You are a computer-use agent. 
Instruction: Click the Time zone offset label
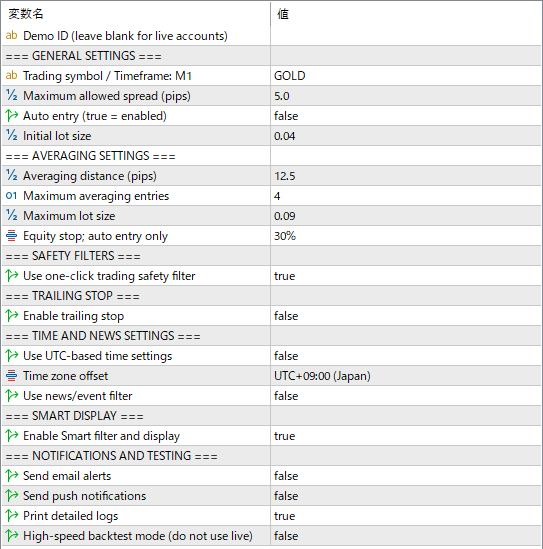[x=65, y=376]
